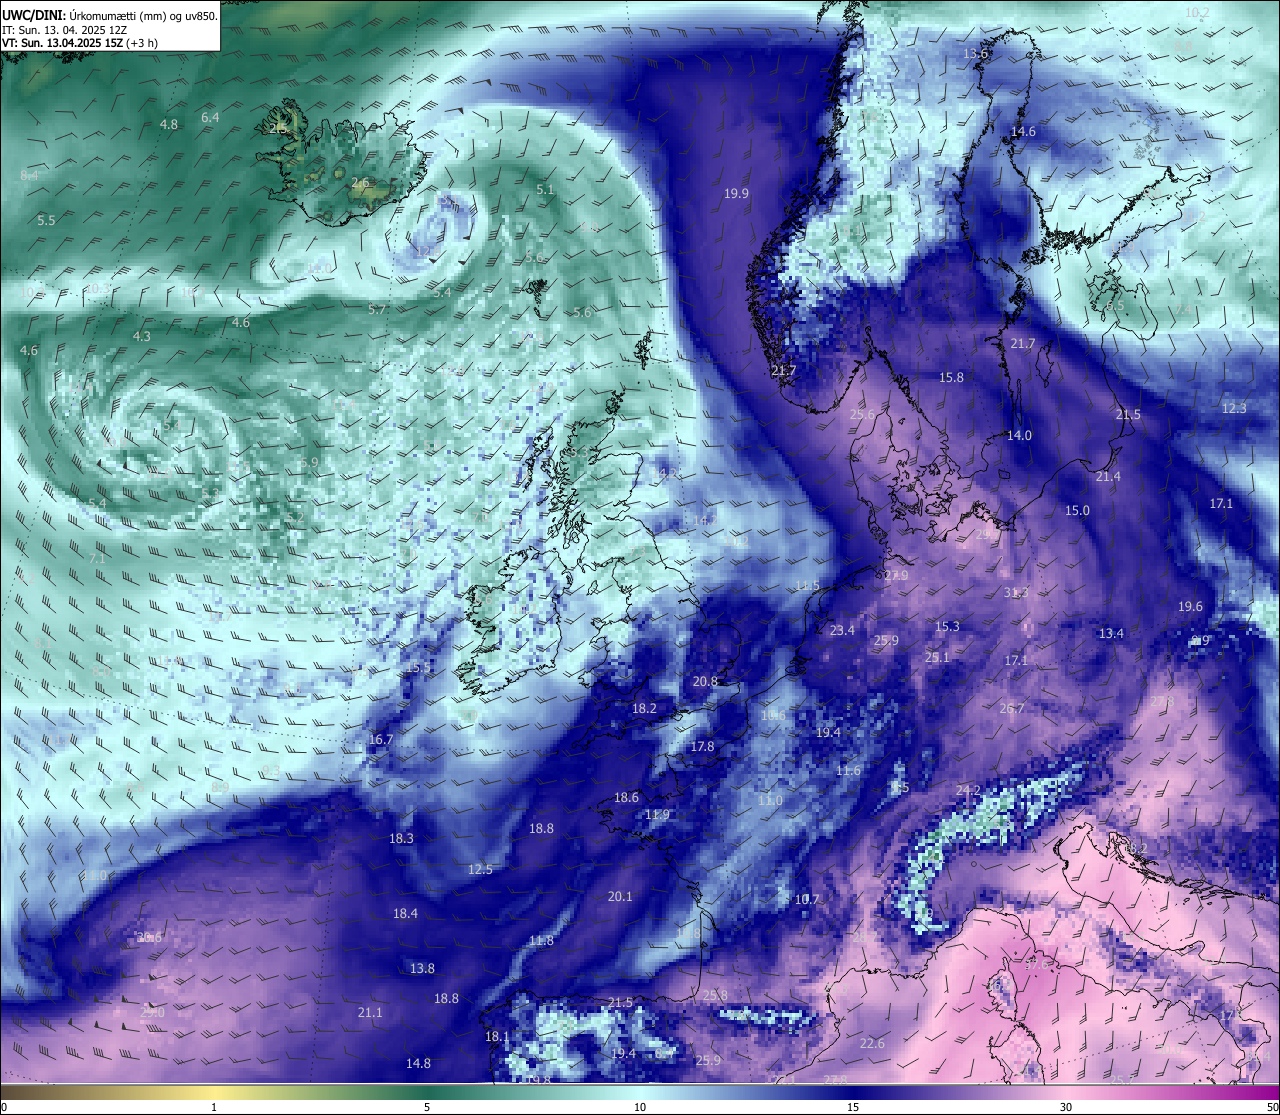Click the 12.5 value label

(x=480, y=869)
